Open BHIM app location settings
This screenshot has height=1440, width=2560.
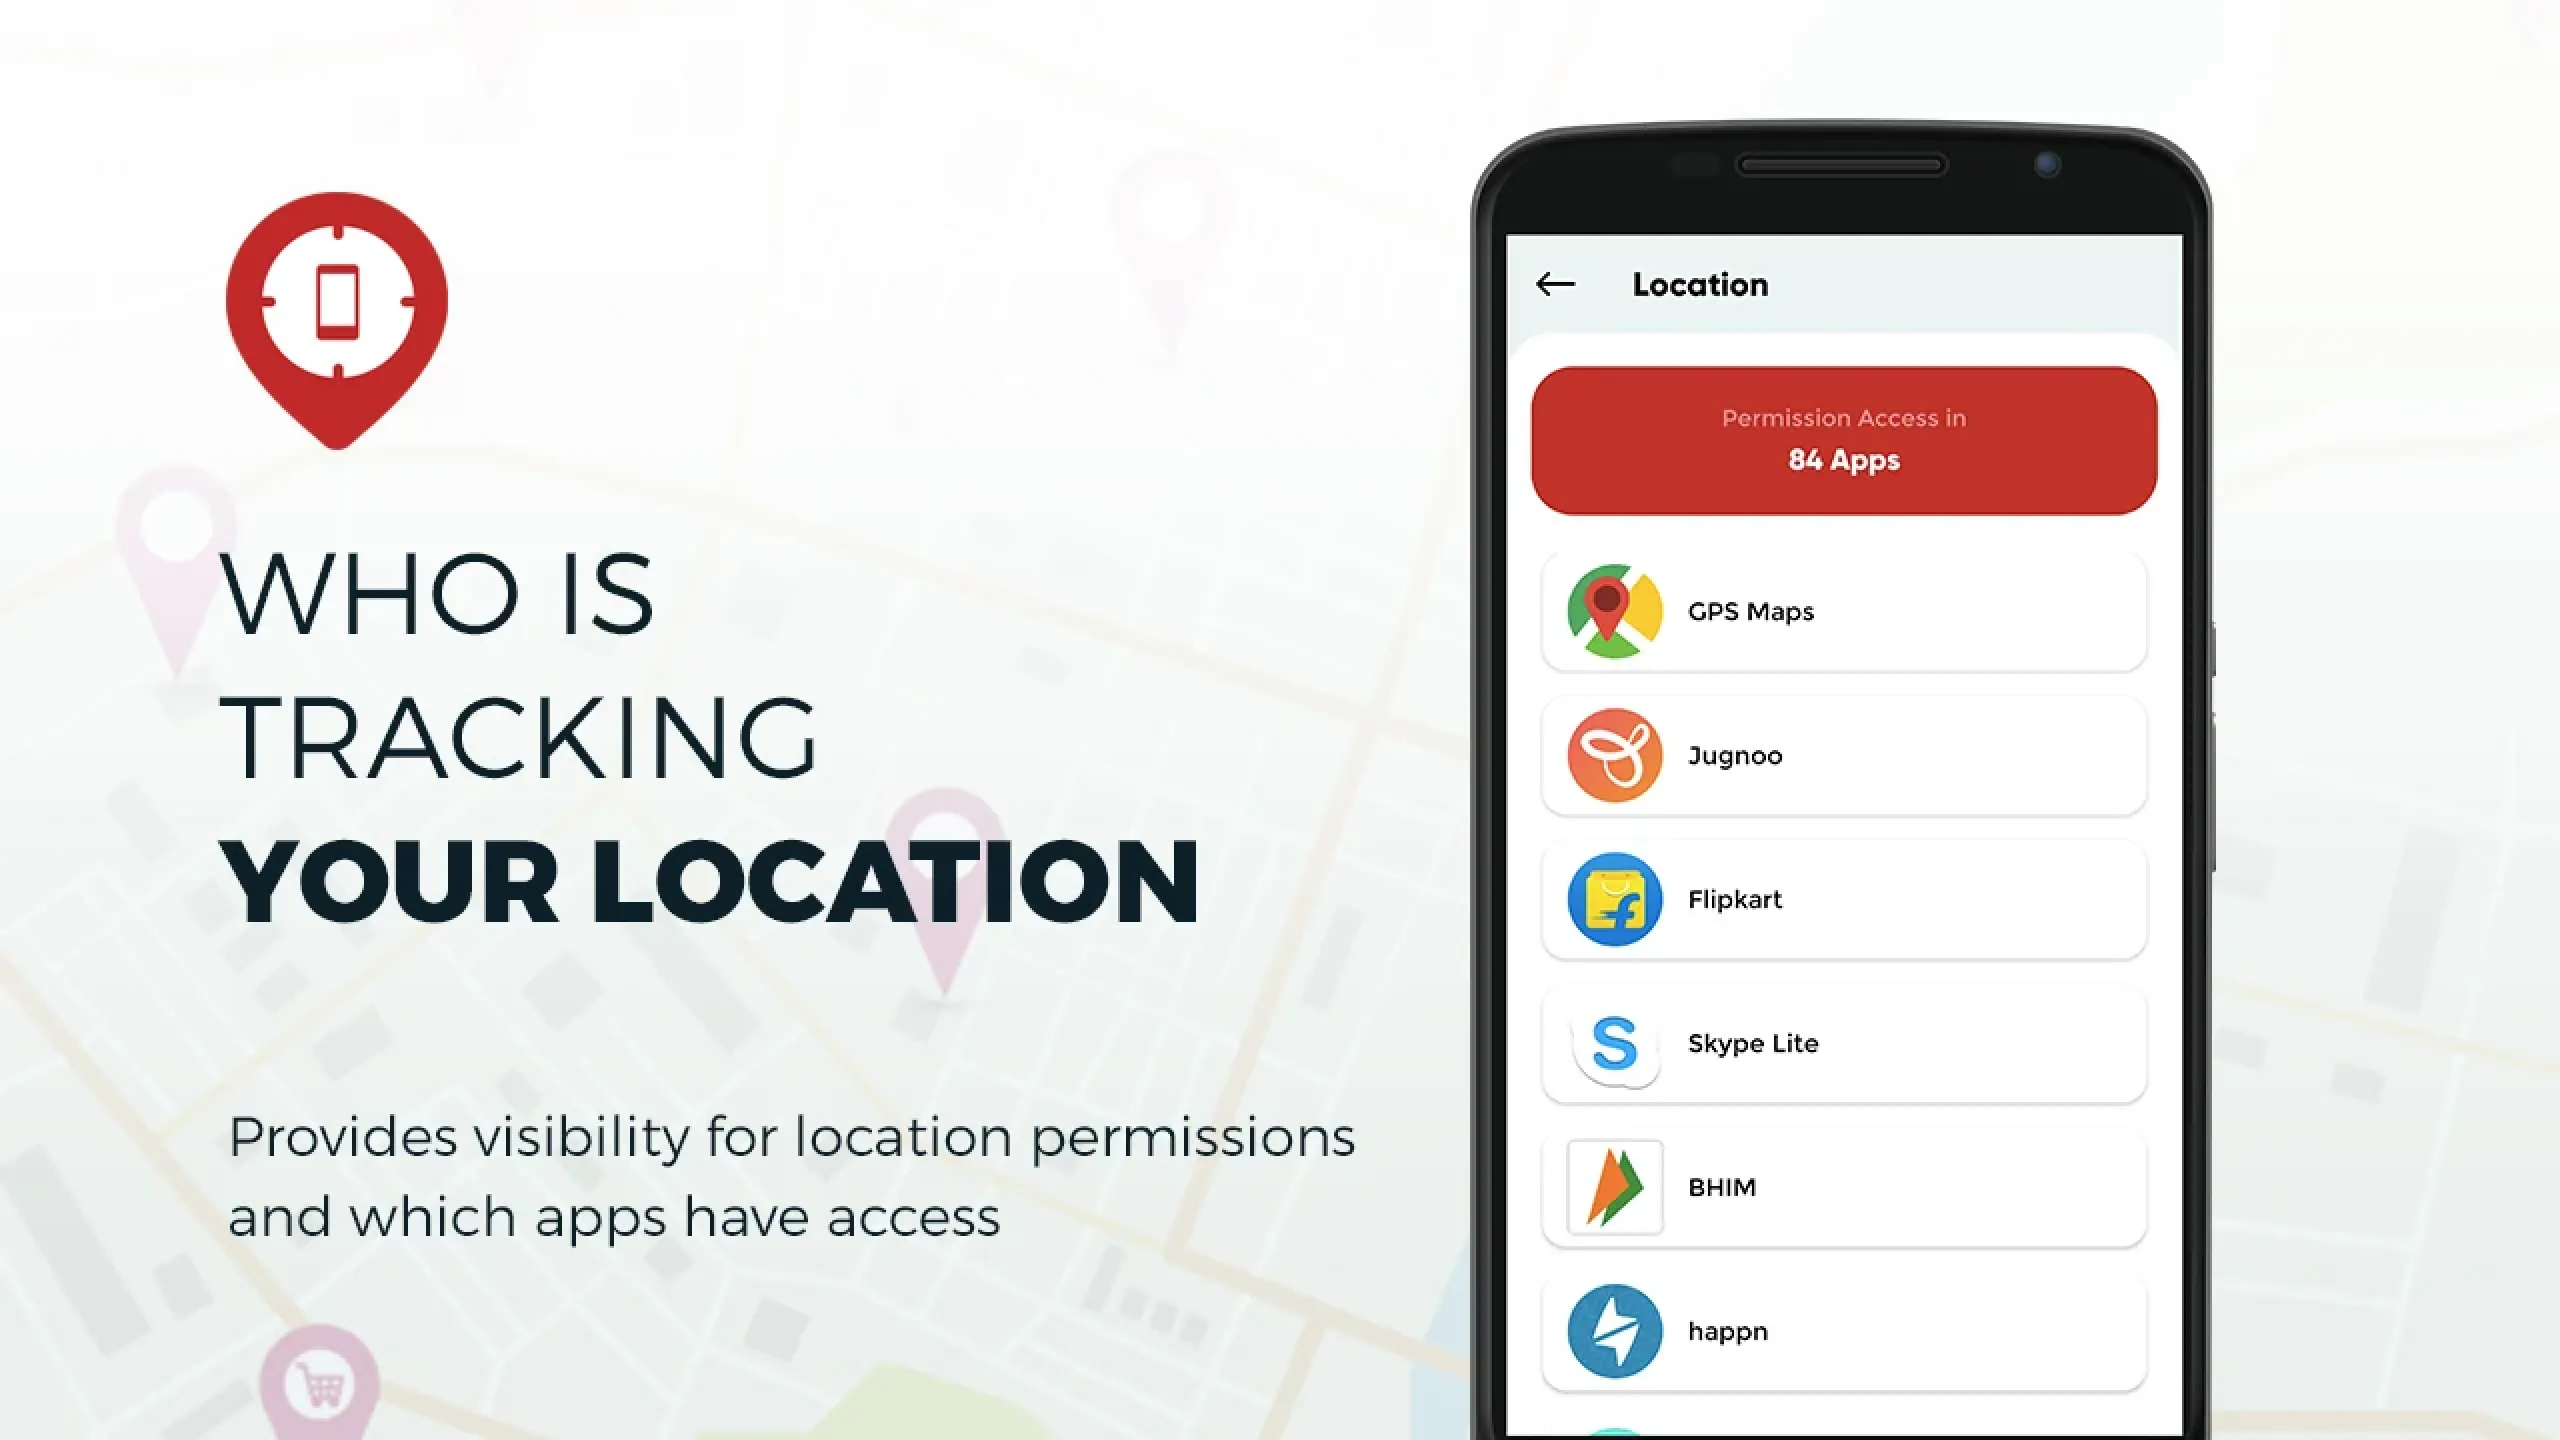click(x=1843, y=1187)
